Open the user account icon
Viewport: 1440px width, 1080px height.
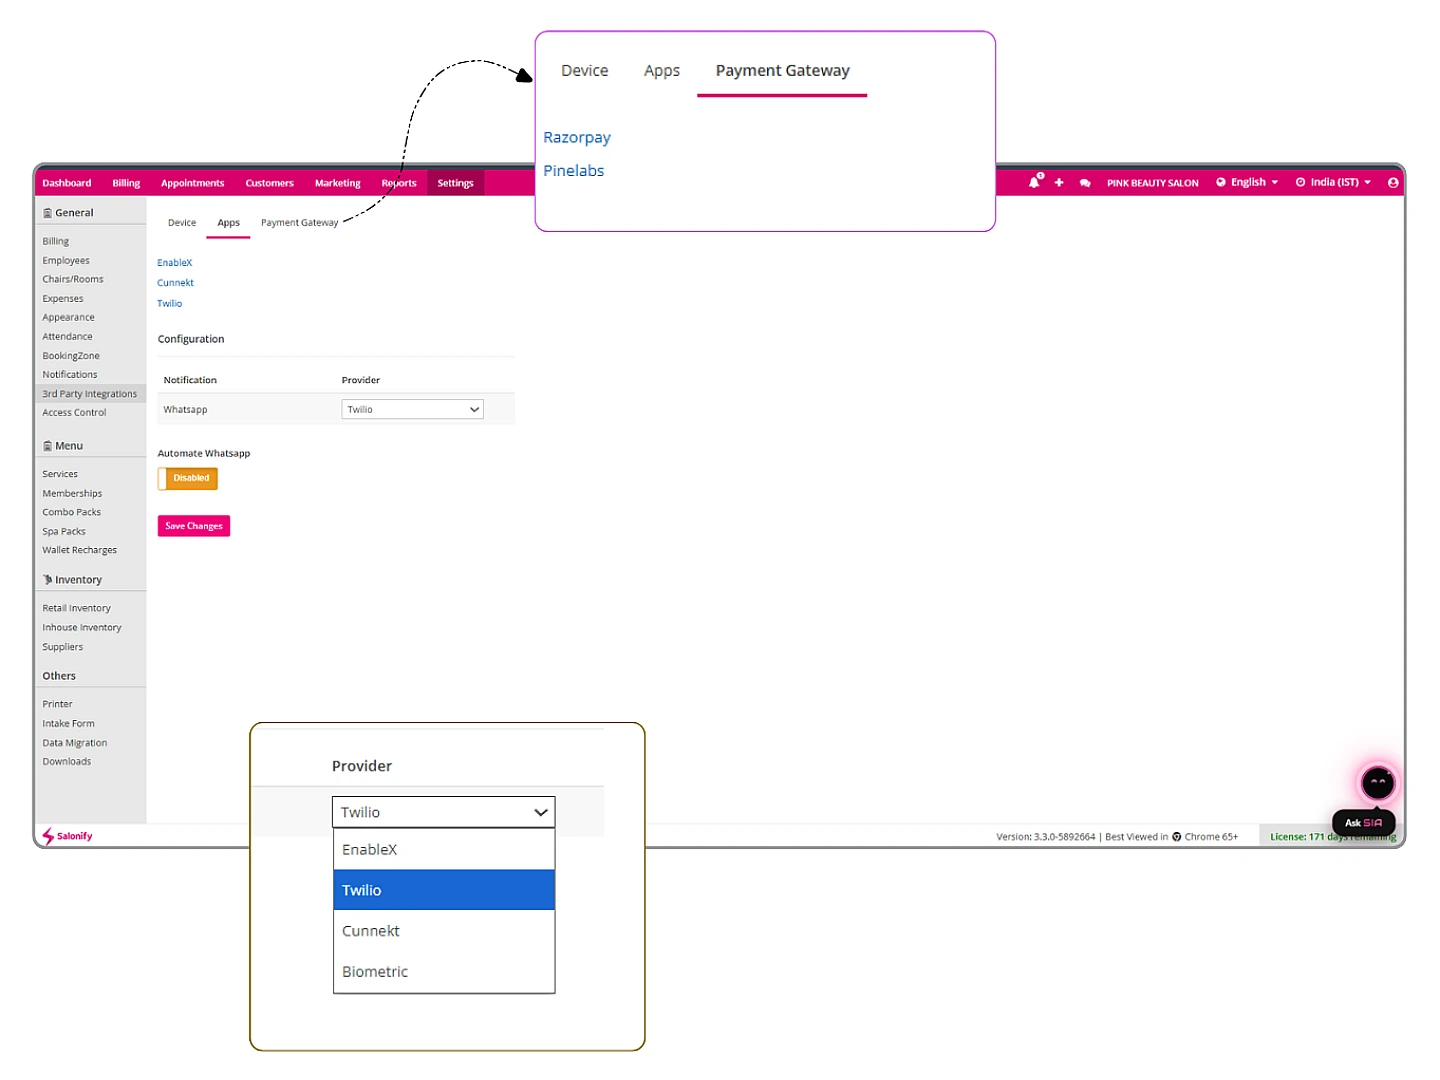click(x=1393, y=183)
